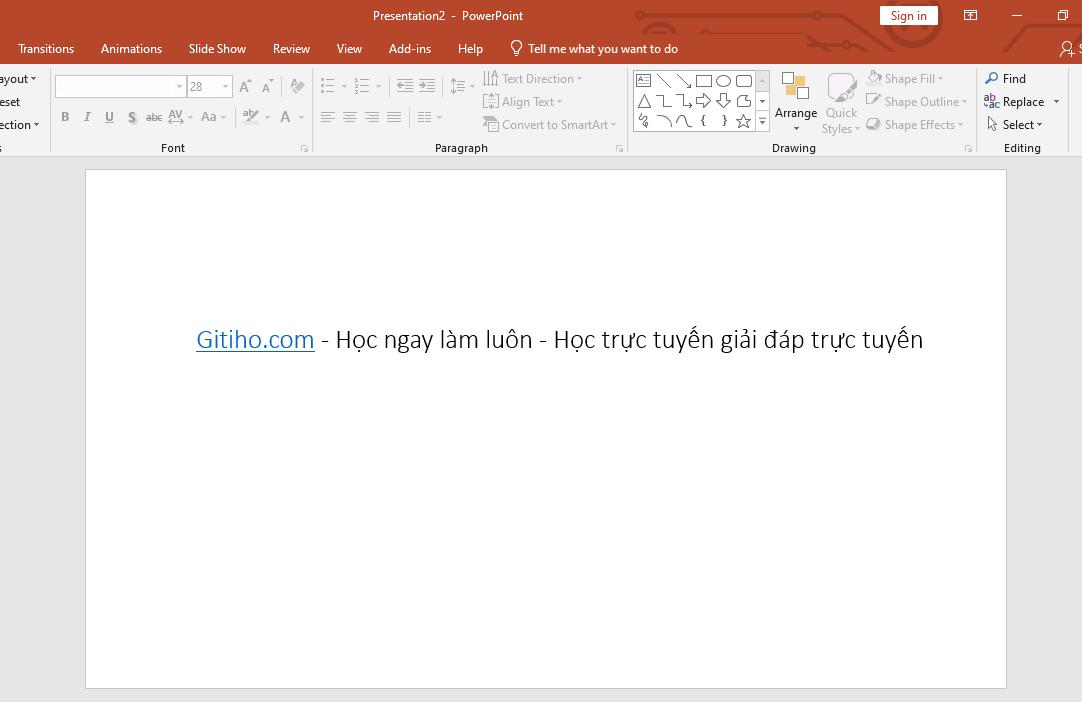Select the Text Box shape tool
This screenshot has width=1082, height=702.
point(643,80)
